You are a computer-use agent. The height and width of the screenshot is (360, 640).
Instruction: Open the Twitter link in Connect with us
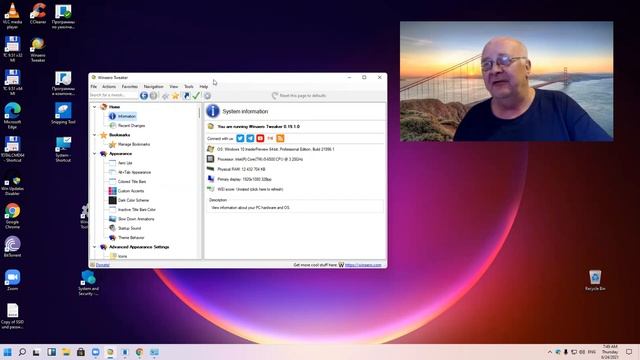(240, 138)
